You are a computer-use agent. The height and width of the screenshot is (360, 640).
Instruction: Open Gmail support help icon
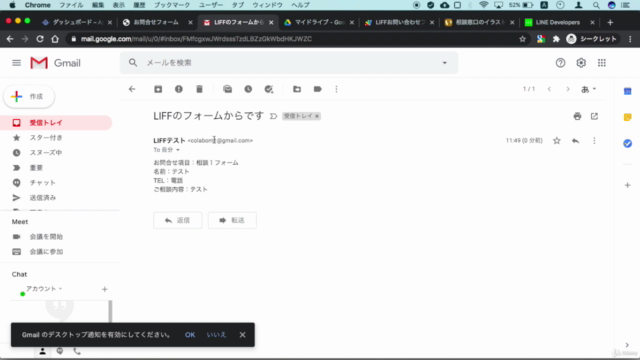click(560, 63)
